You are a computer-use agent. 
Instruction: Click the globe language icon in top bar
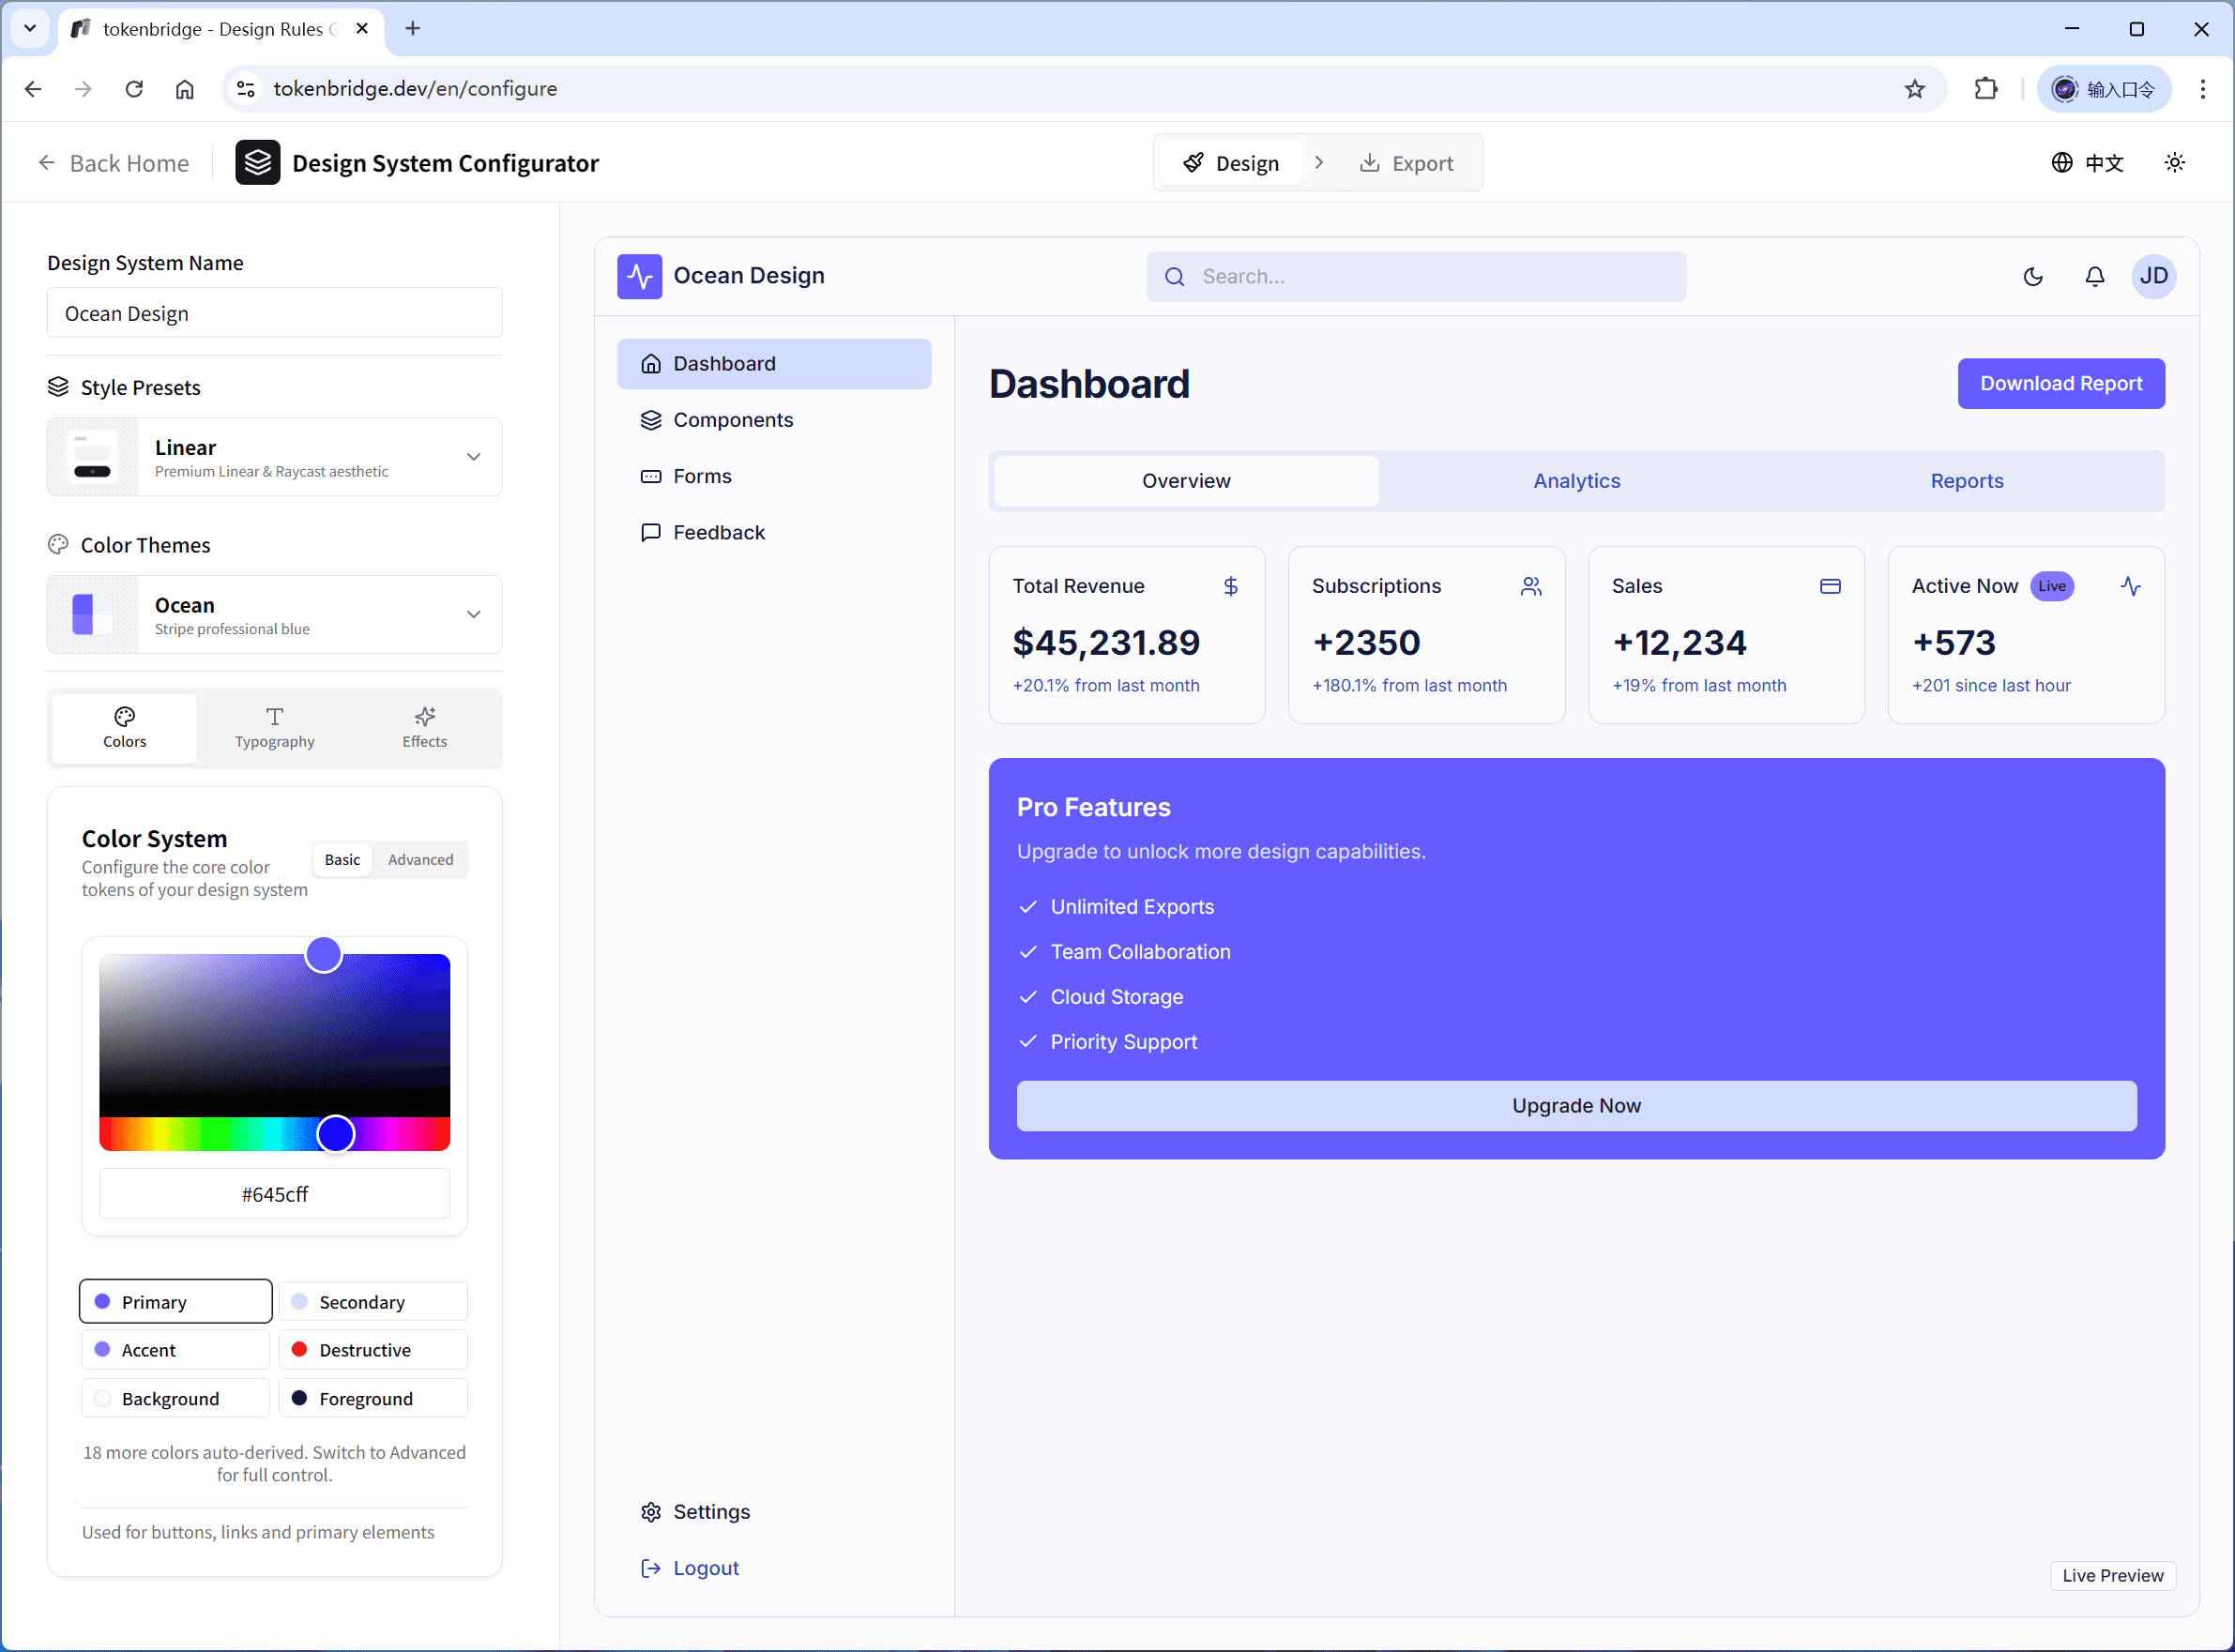[2061, 162]
